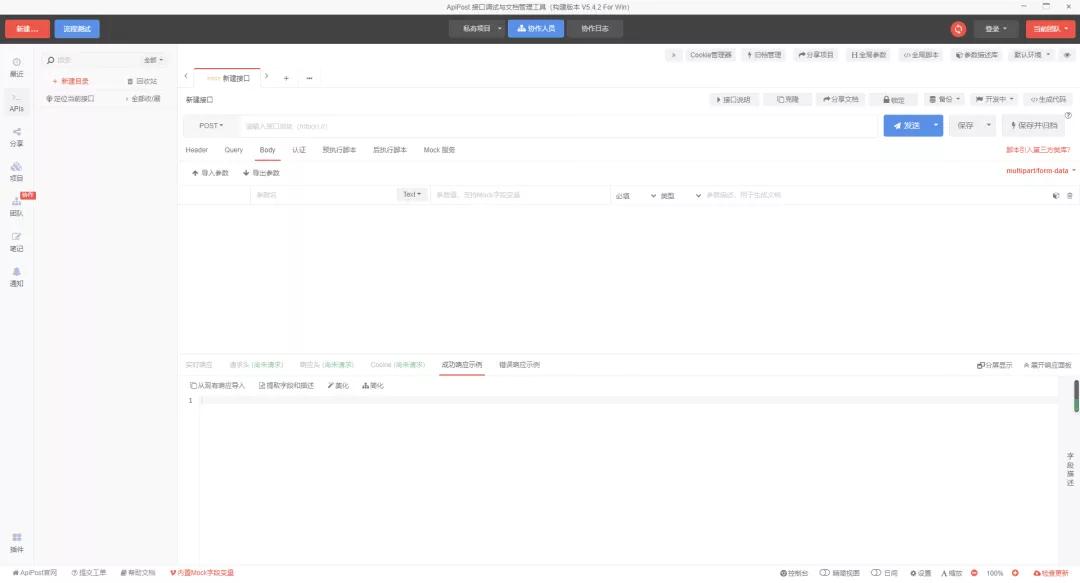Open the Text parameter type dropdown
Screen dimensions: 1080x583
pyautogui.click(x=412, y=194)
